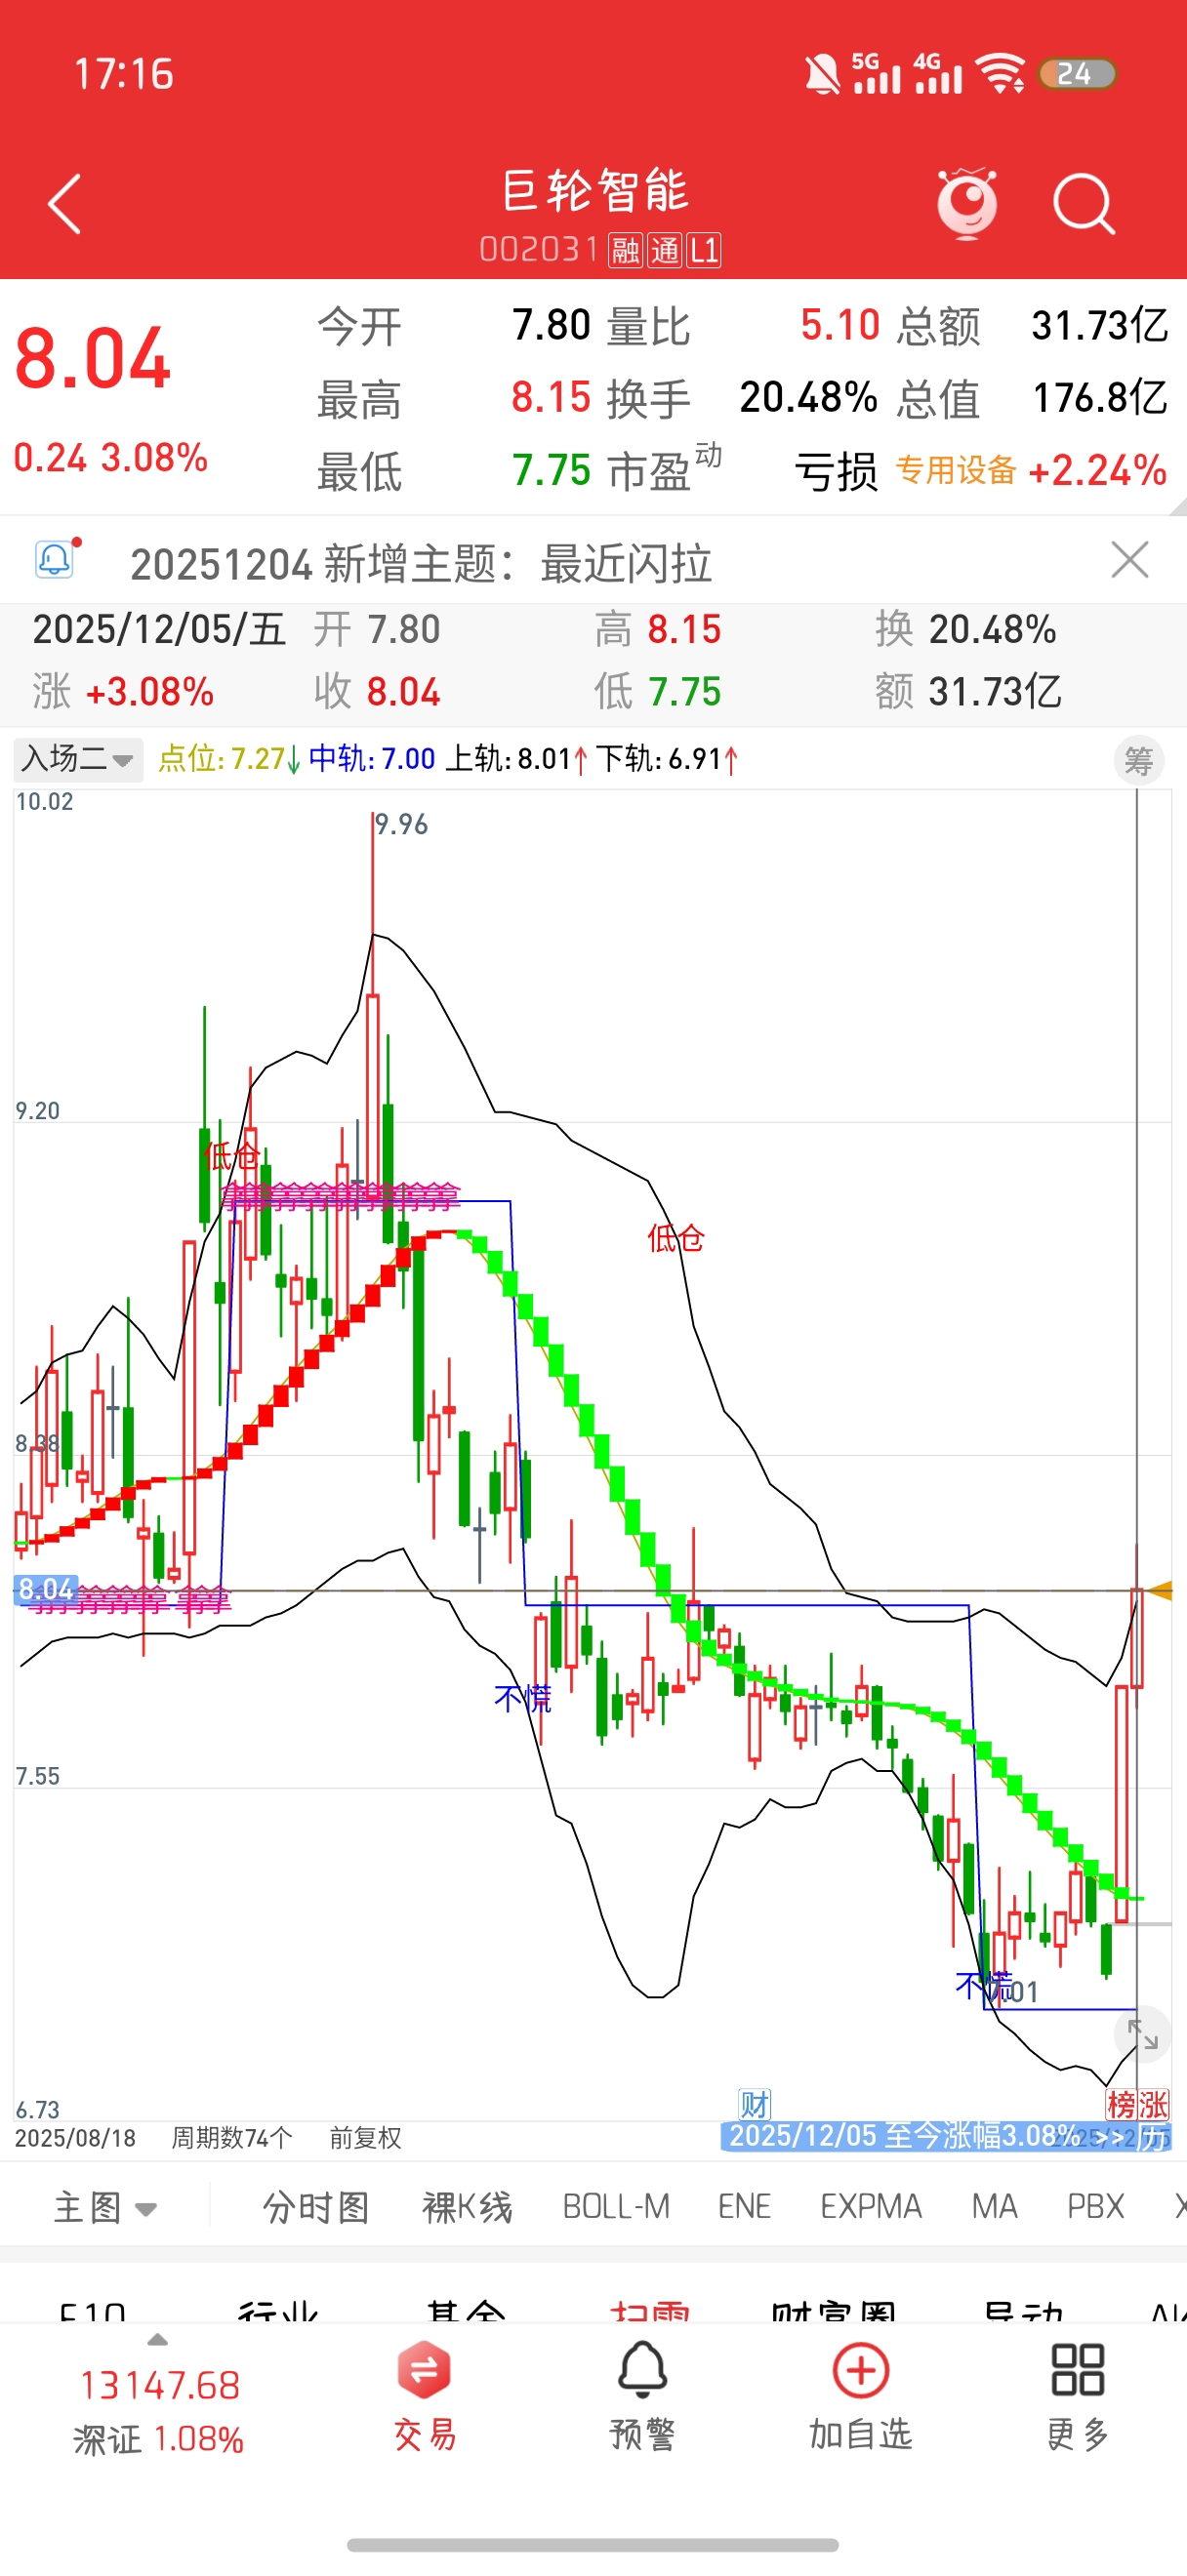Open the 专用设备 sector link
The image size is (1187, 2576).
tap(956, 470)
